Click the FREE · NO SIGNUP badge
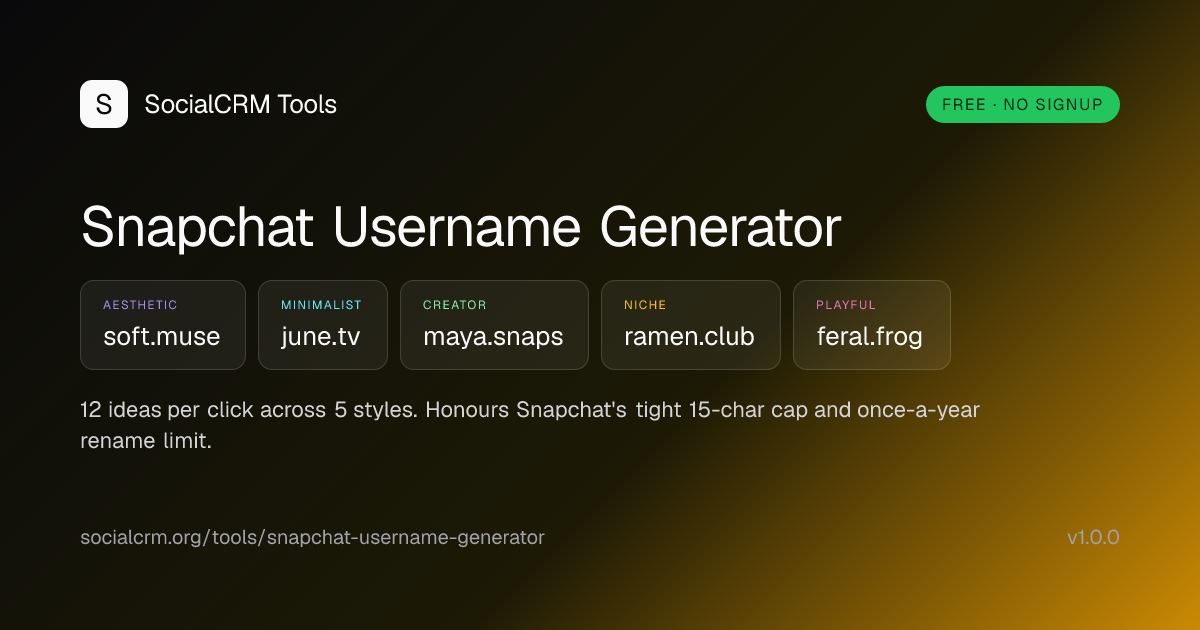This screenshot has width=1200, height=630. (1023, 104)
